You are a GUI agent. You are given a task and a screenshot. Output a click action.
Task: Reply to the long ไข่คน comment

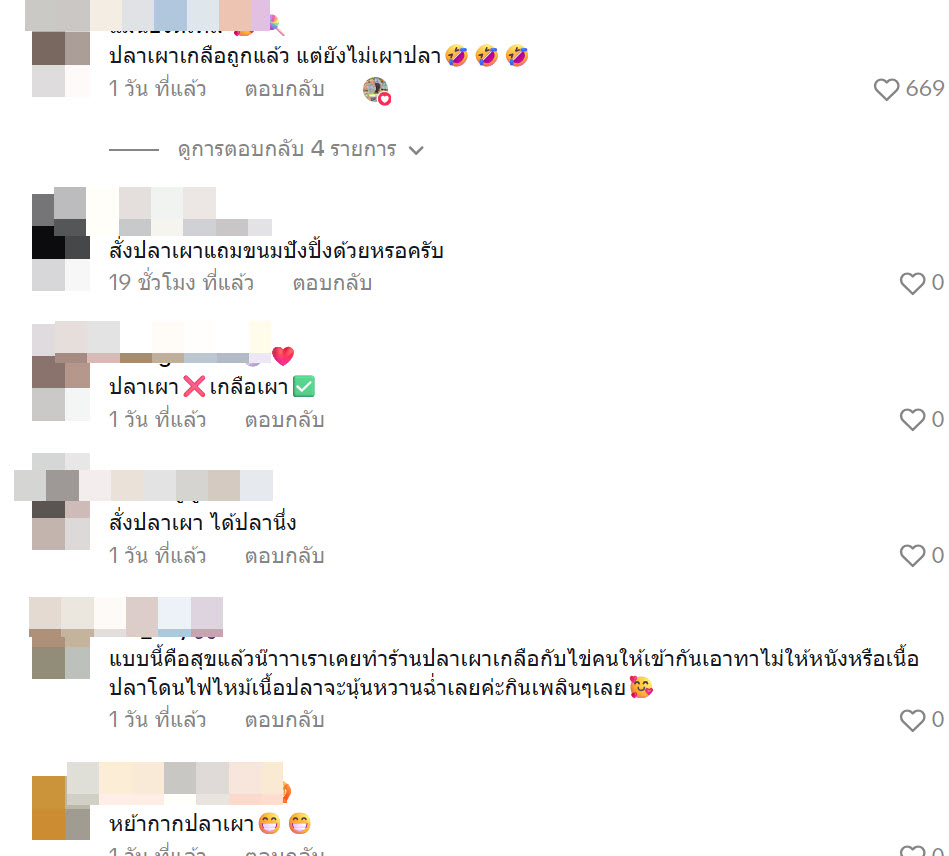284,720
